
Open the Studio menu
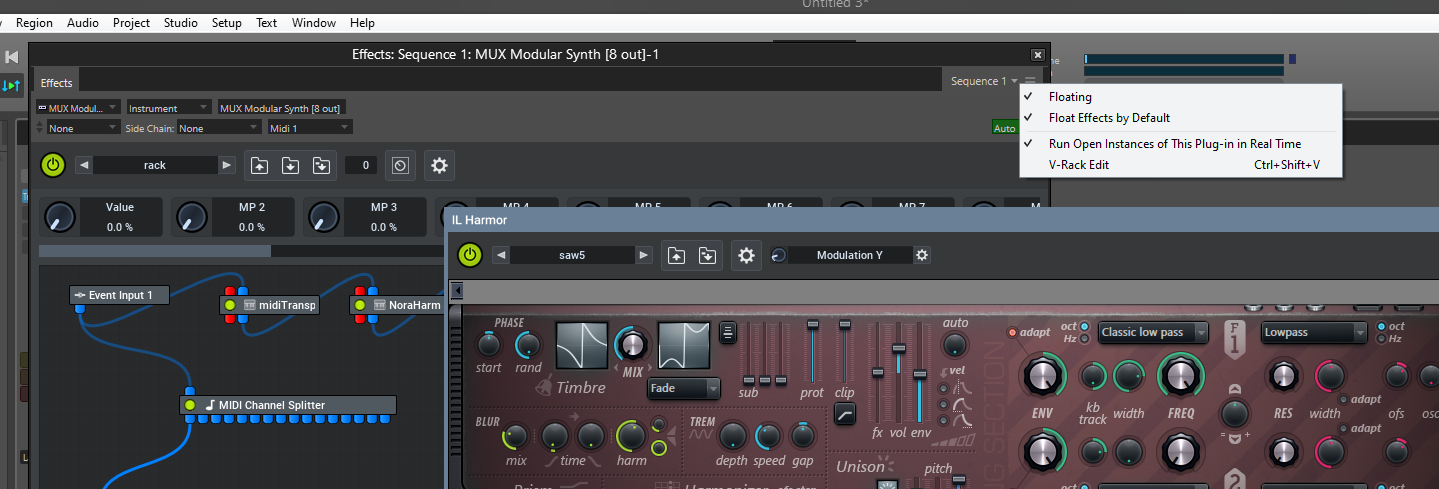pyautogui.click(x=181, y=22)
